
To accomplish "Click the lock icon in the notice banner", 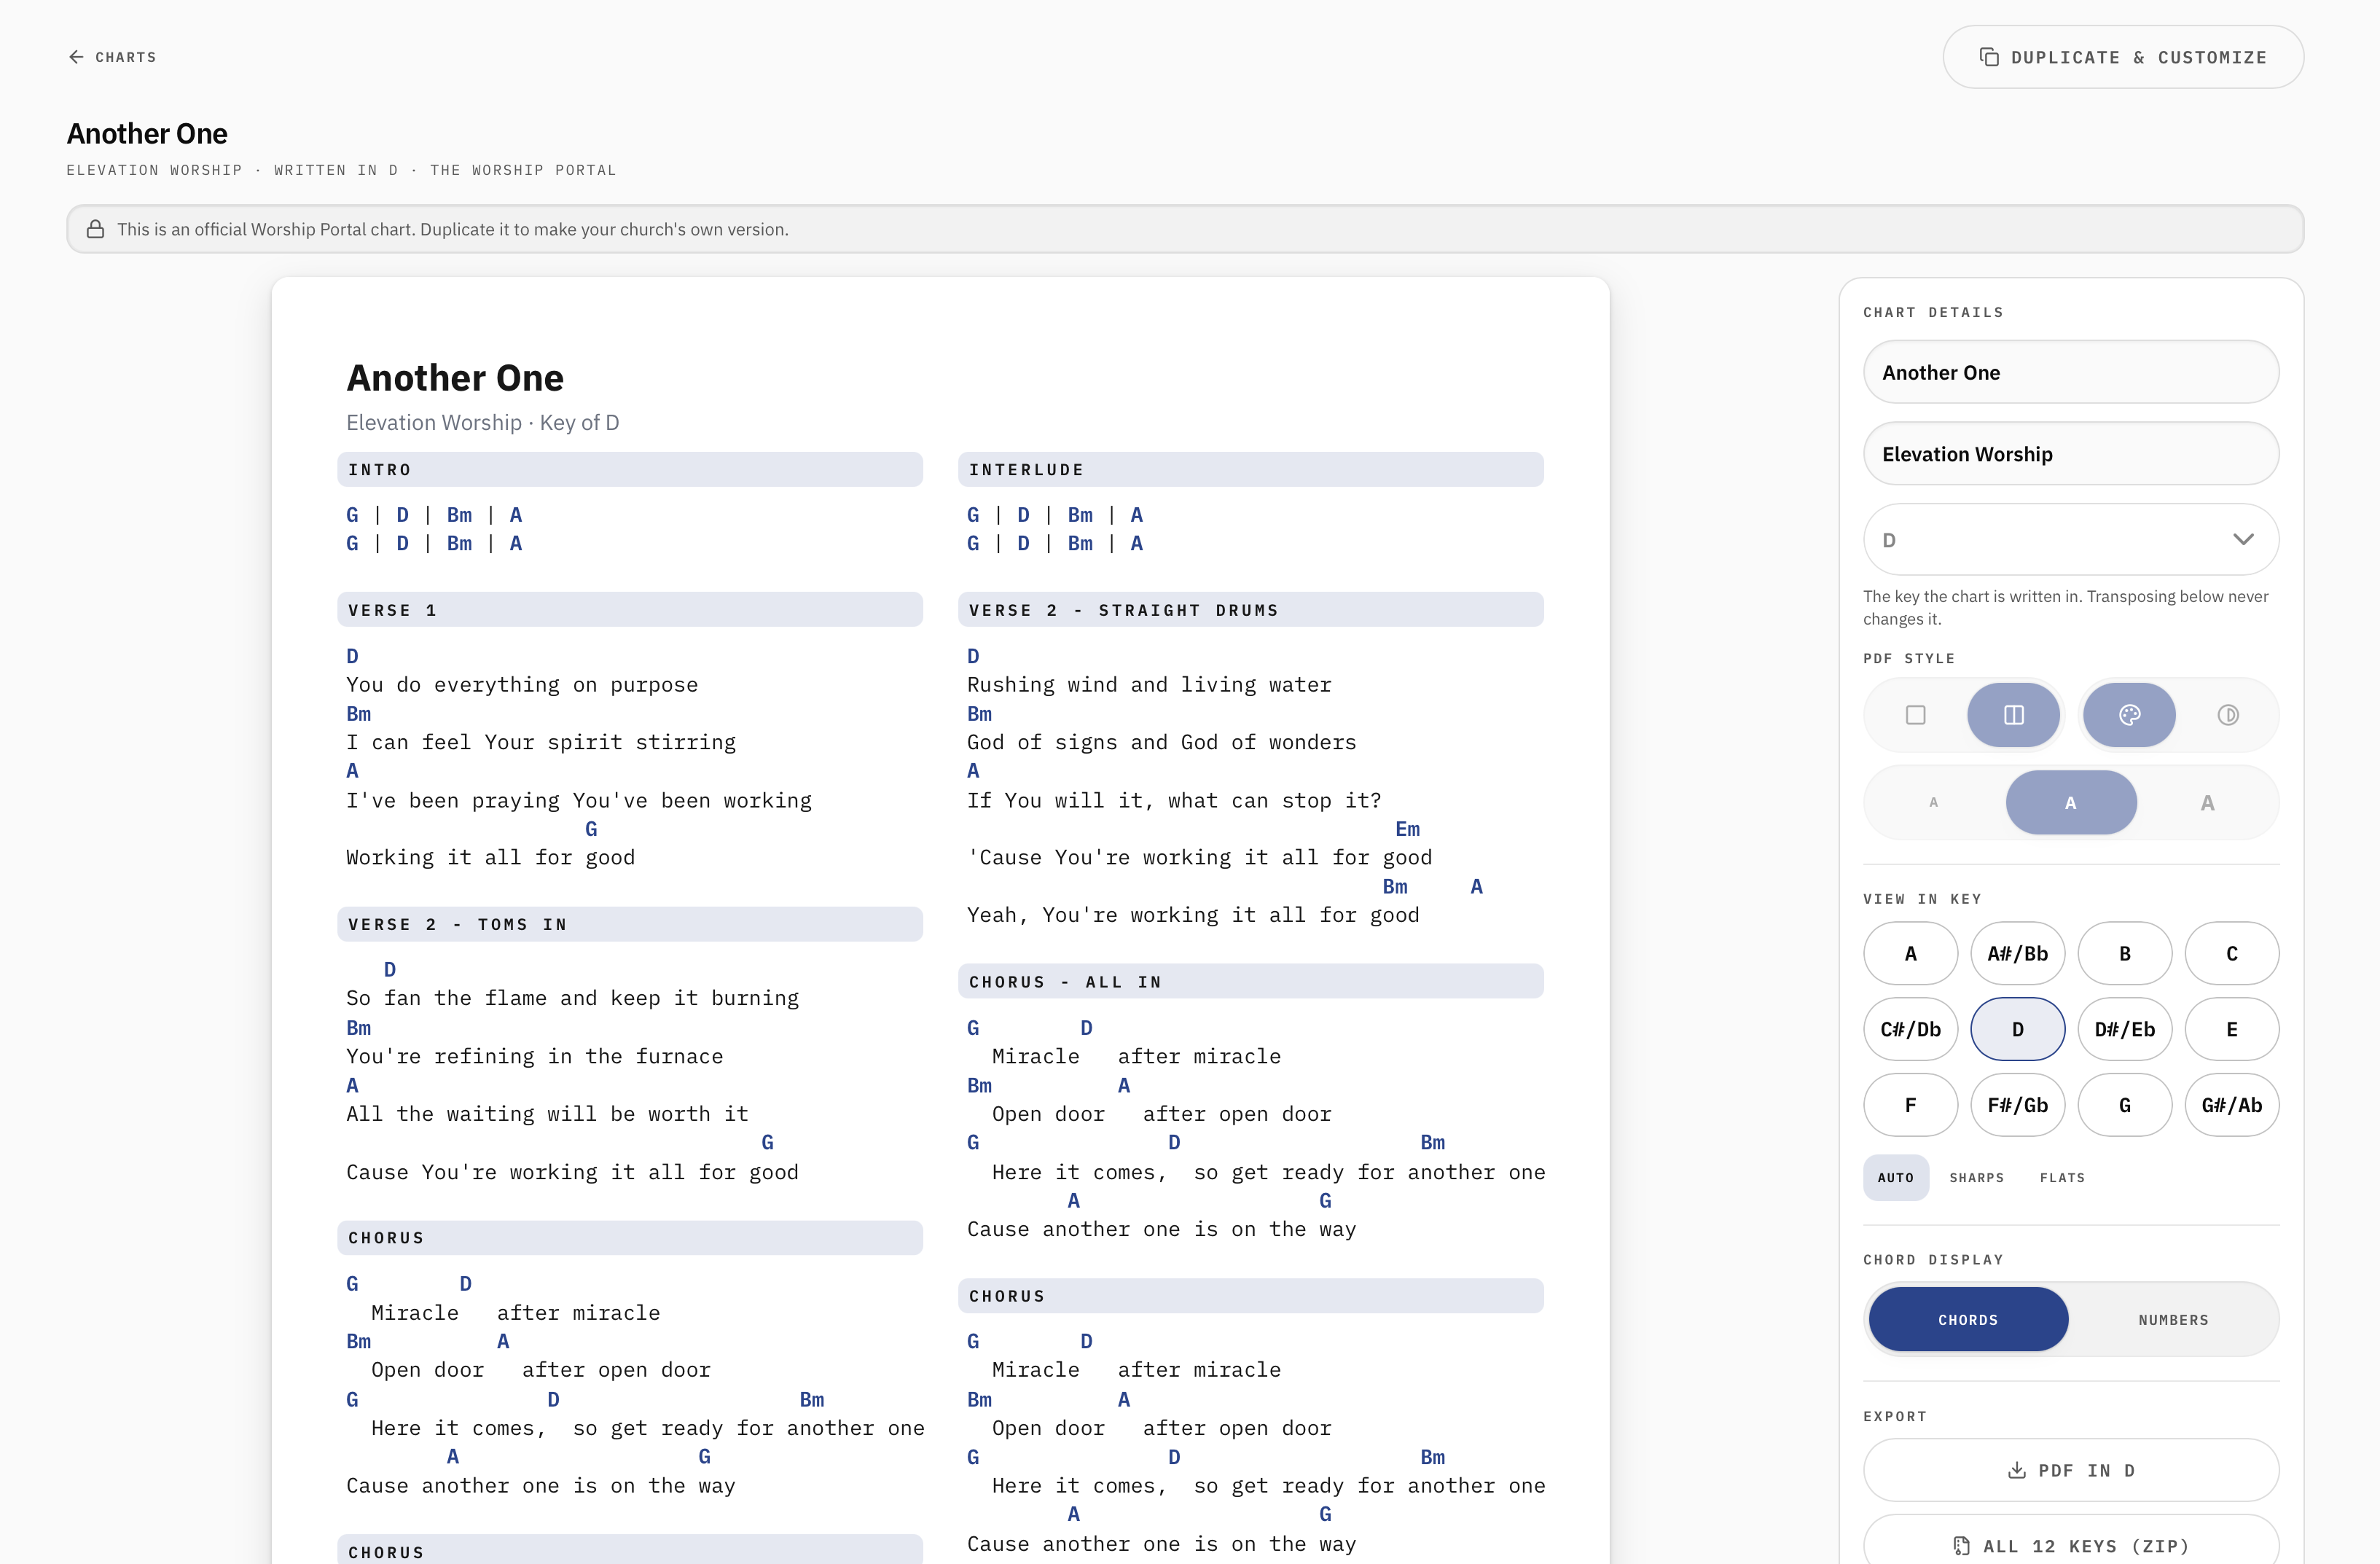I will click(x=95, y=229).
